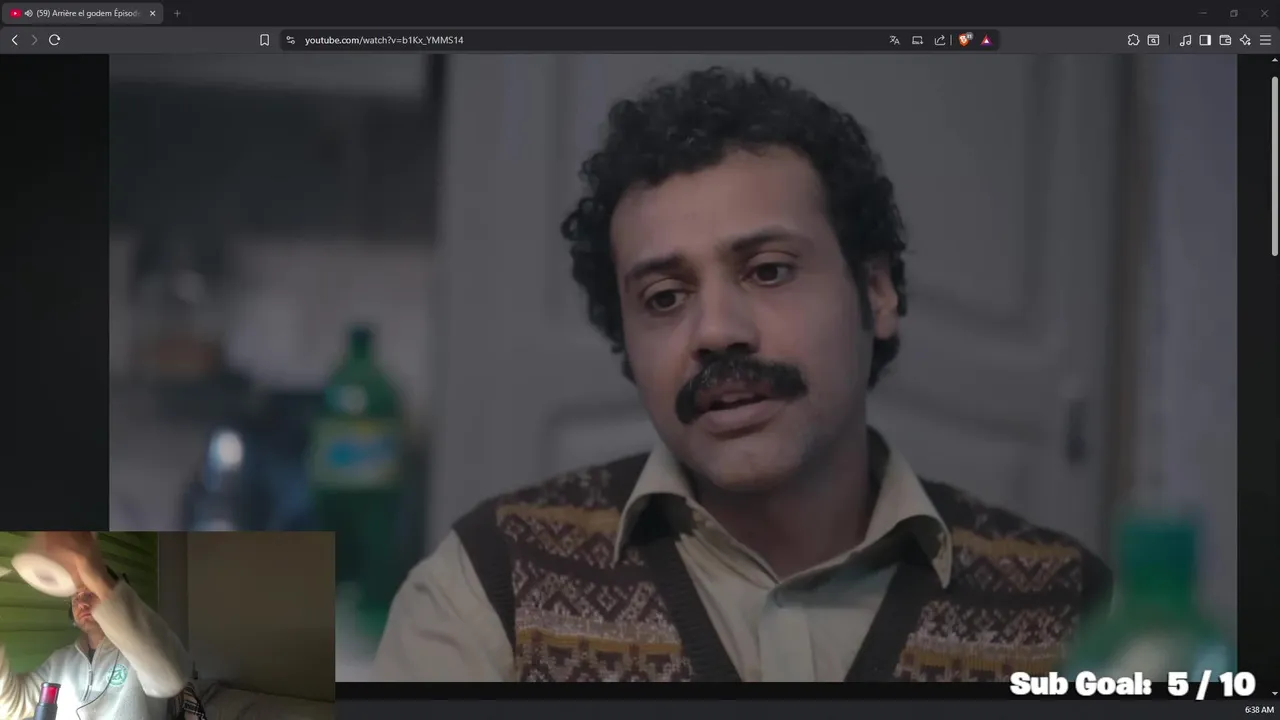
Task: Select the Arrière el godem YouTube tab
Action: (x=84, y=13)
